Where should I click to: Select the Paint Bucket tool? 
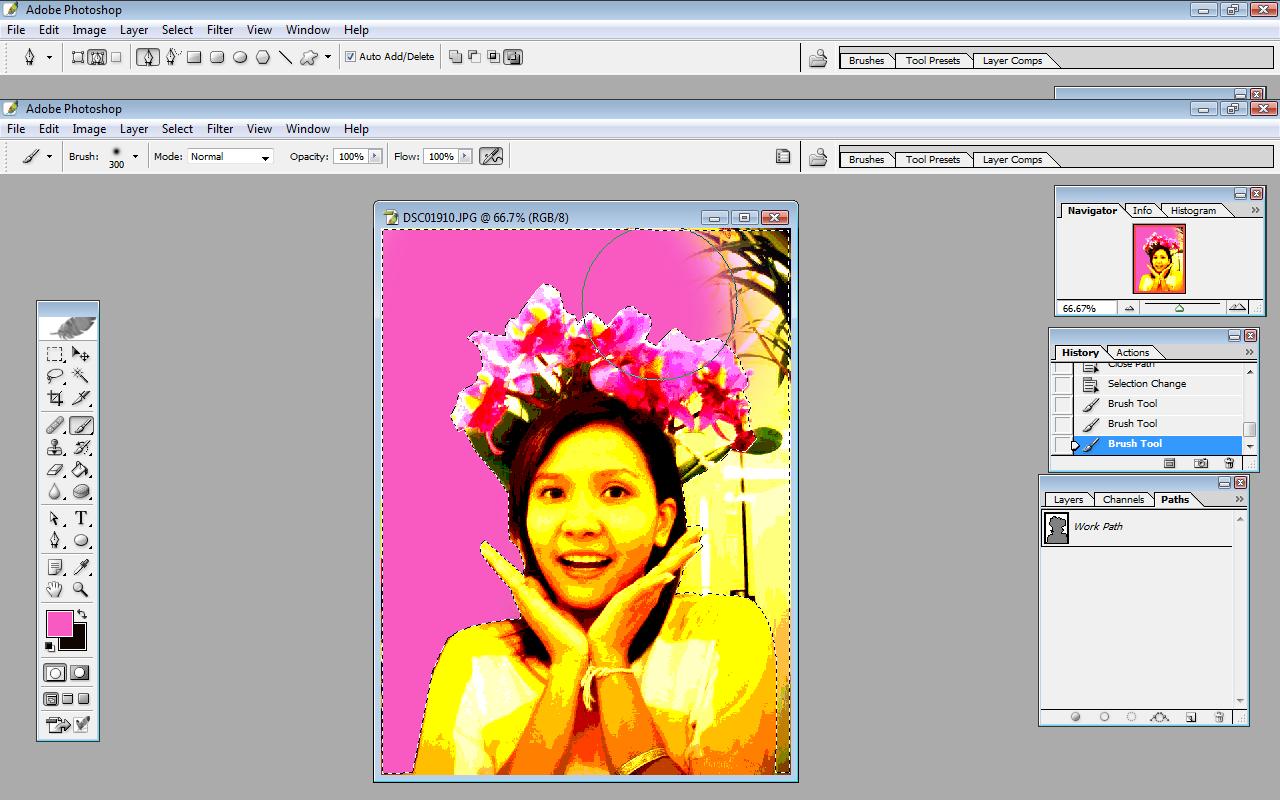pos(81,470)
